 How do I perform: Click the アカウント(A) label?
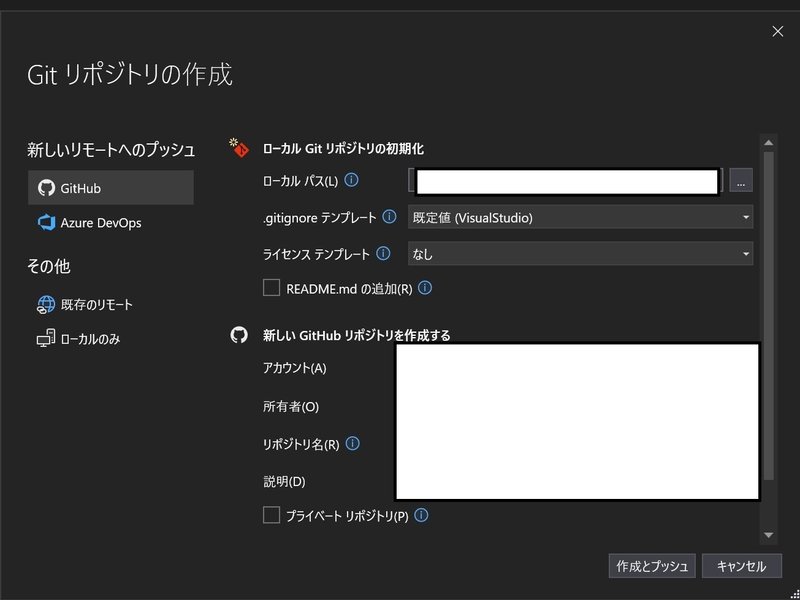(x=294, y=368)
